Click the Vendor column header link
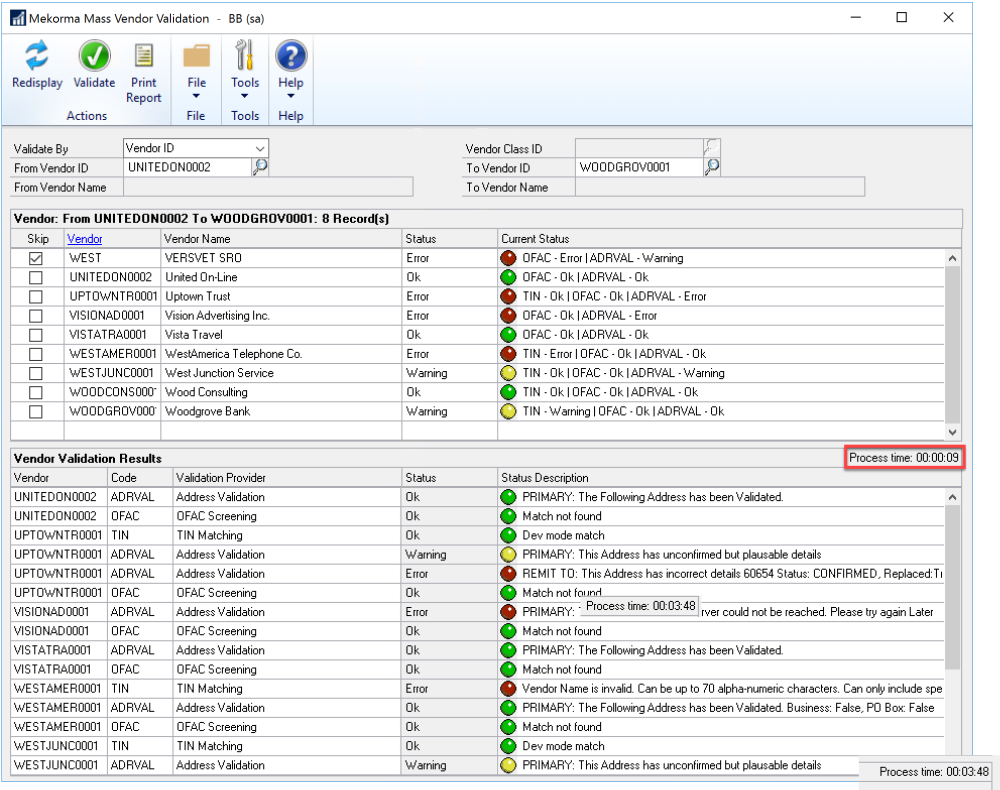 [x=84, y=239]
